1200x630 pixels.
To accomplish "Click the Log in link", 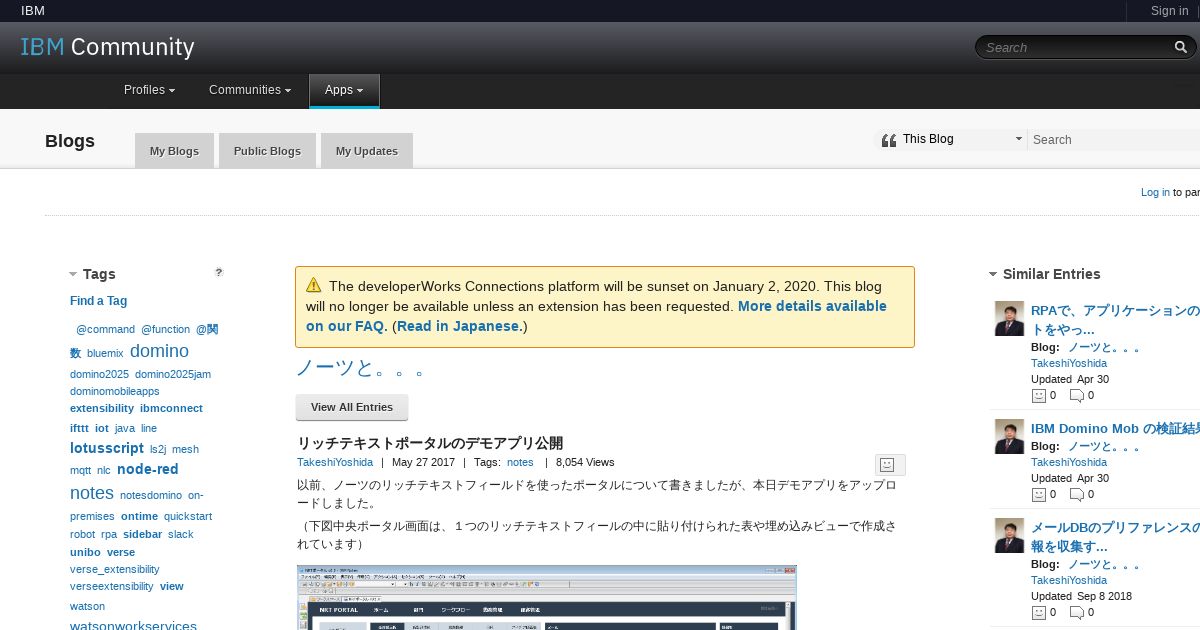I will click(1155, 192).
